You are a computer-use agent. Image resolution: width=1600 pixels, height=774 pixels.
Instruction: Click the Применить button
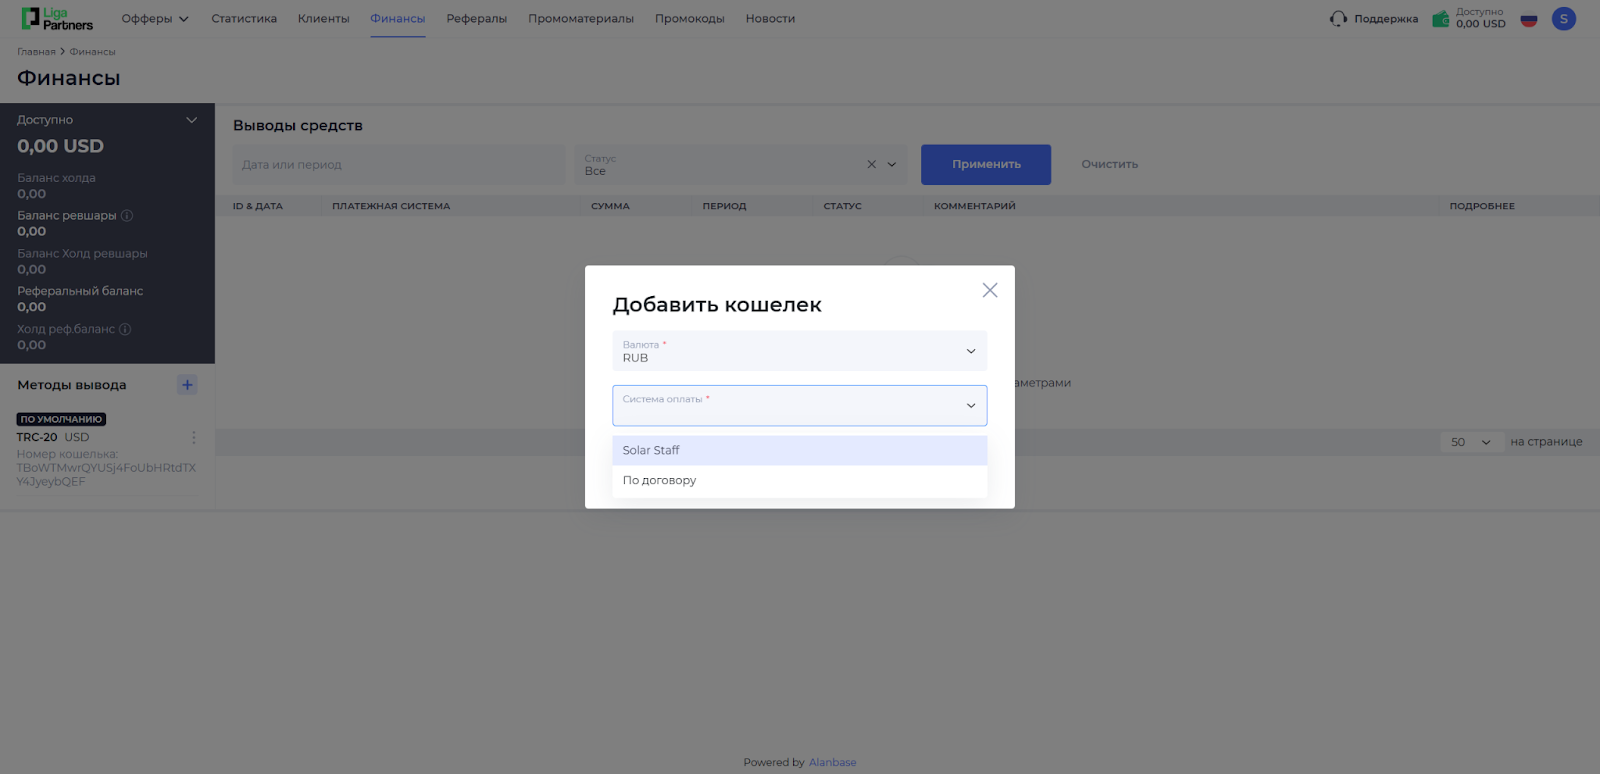pos(986,164)
